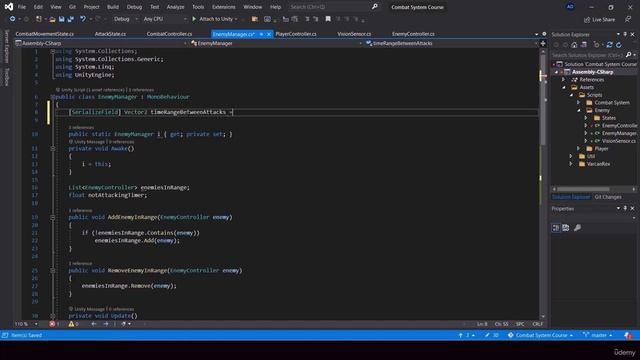This screenshot has height=360, width=640.
Task: Click the Combat System Course repository button
Action: pos(540,335)
